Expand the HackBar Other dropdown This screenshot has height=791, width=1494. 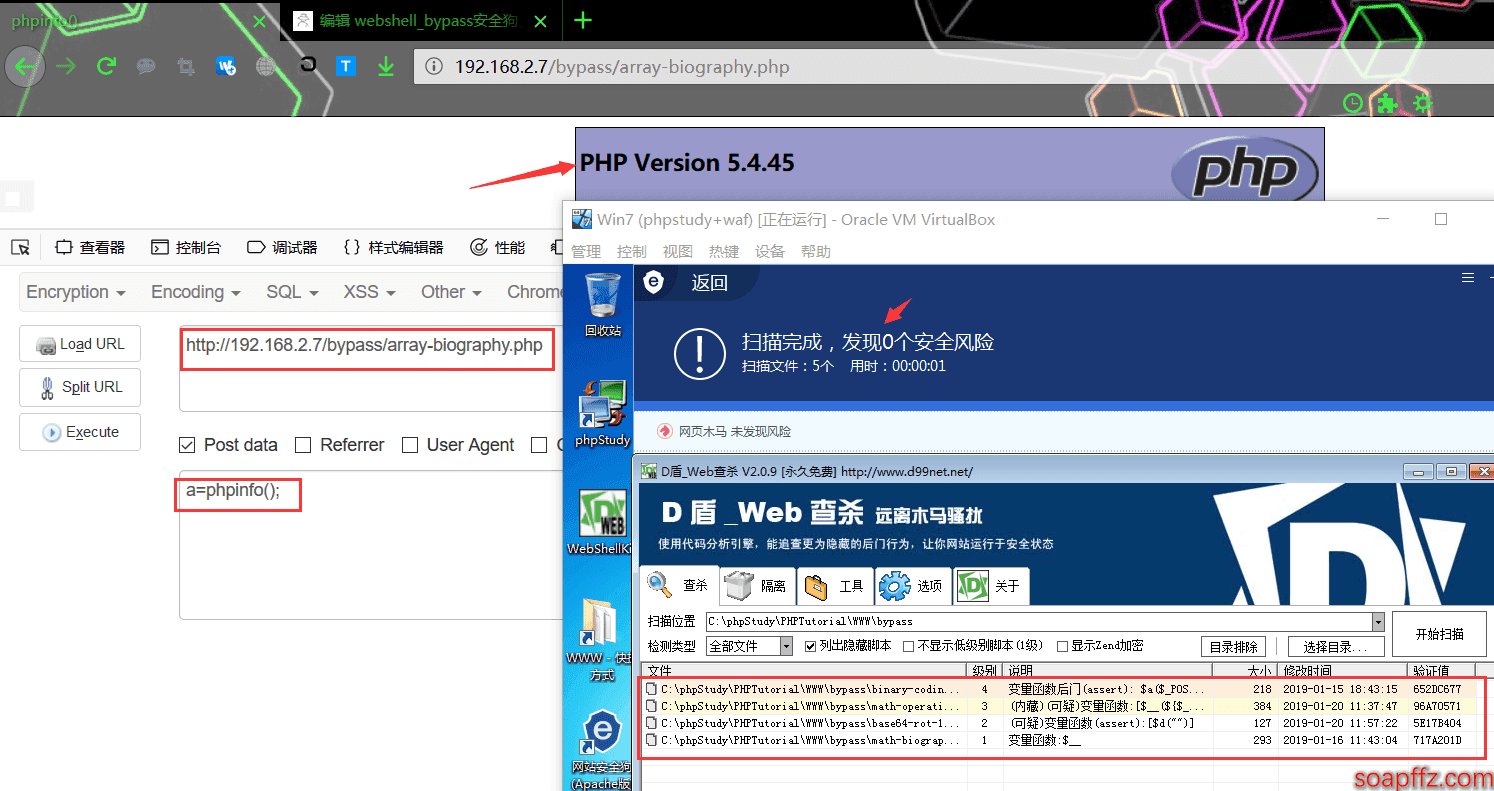[x=451, y=292]
